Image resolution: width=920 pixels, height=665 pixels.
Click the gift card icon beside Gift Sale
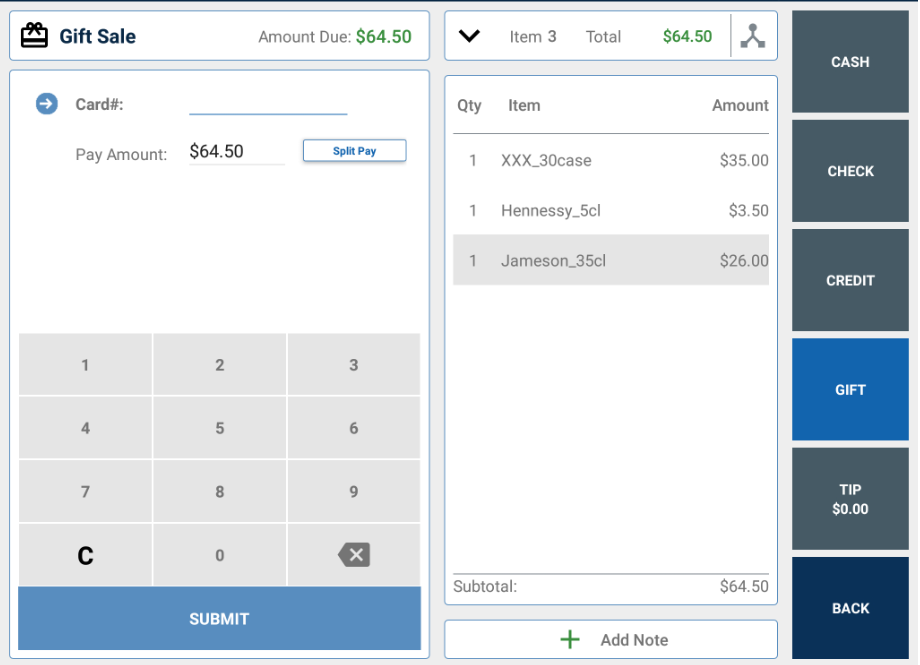pyautogui.click(x=34, y=36)
